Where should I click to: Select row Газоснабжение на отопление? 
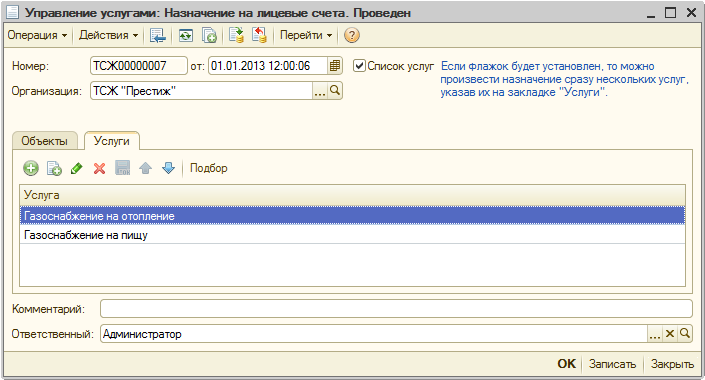352,216
